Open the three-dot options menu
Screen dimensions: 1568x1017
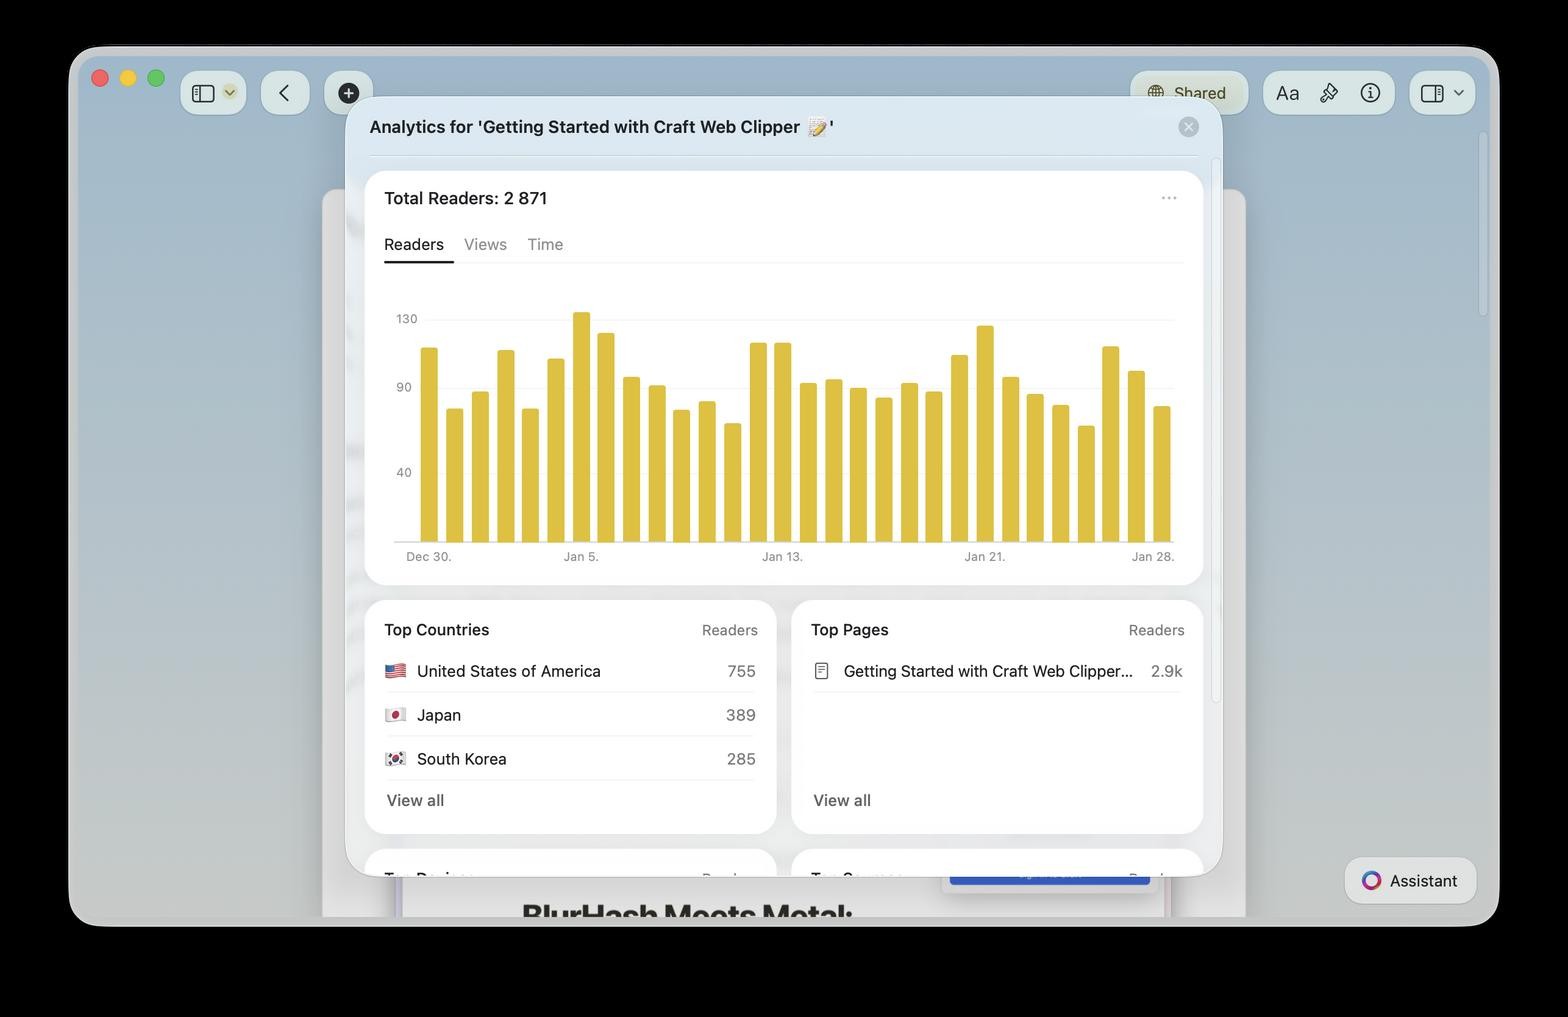pos(1168,198)
